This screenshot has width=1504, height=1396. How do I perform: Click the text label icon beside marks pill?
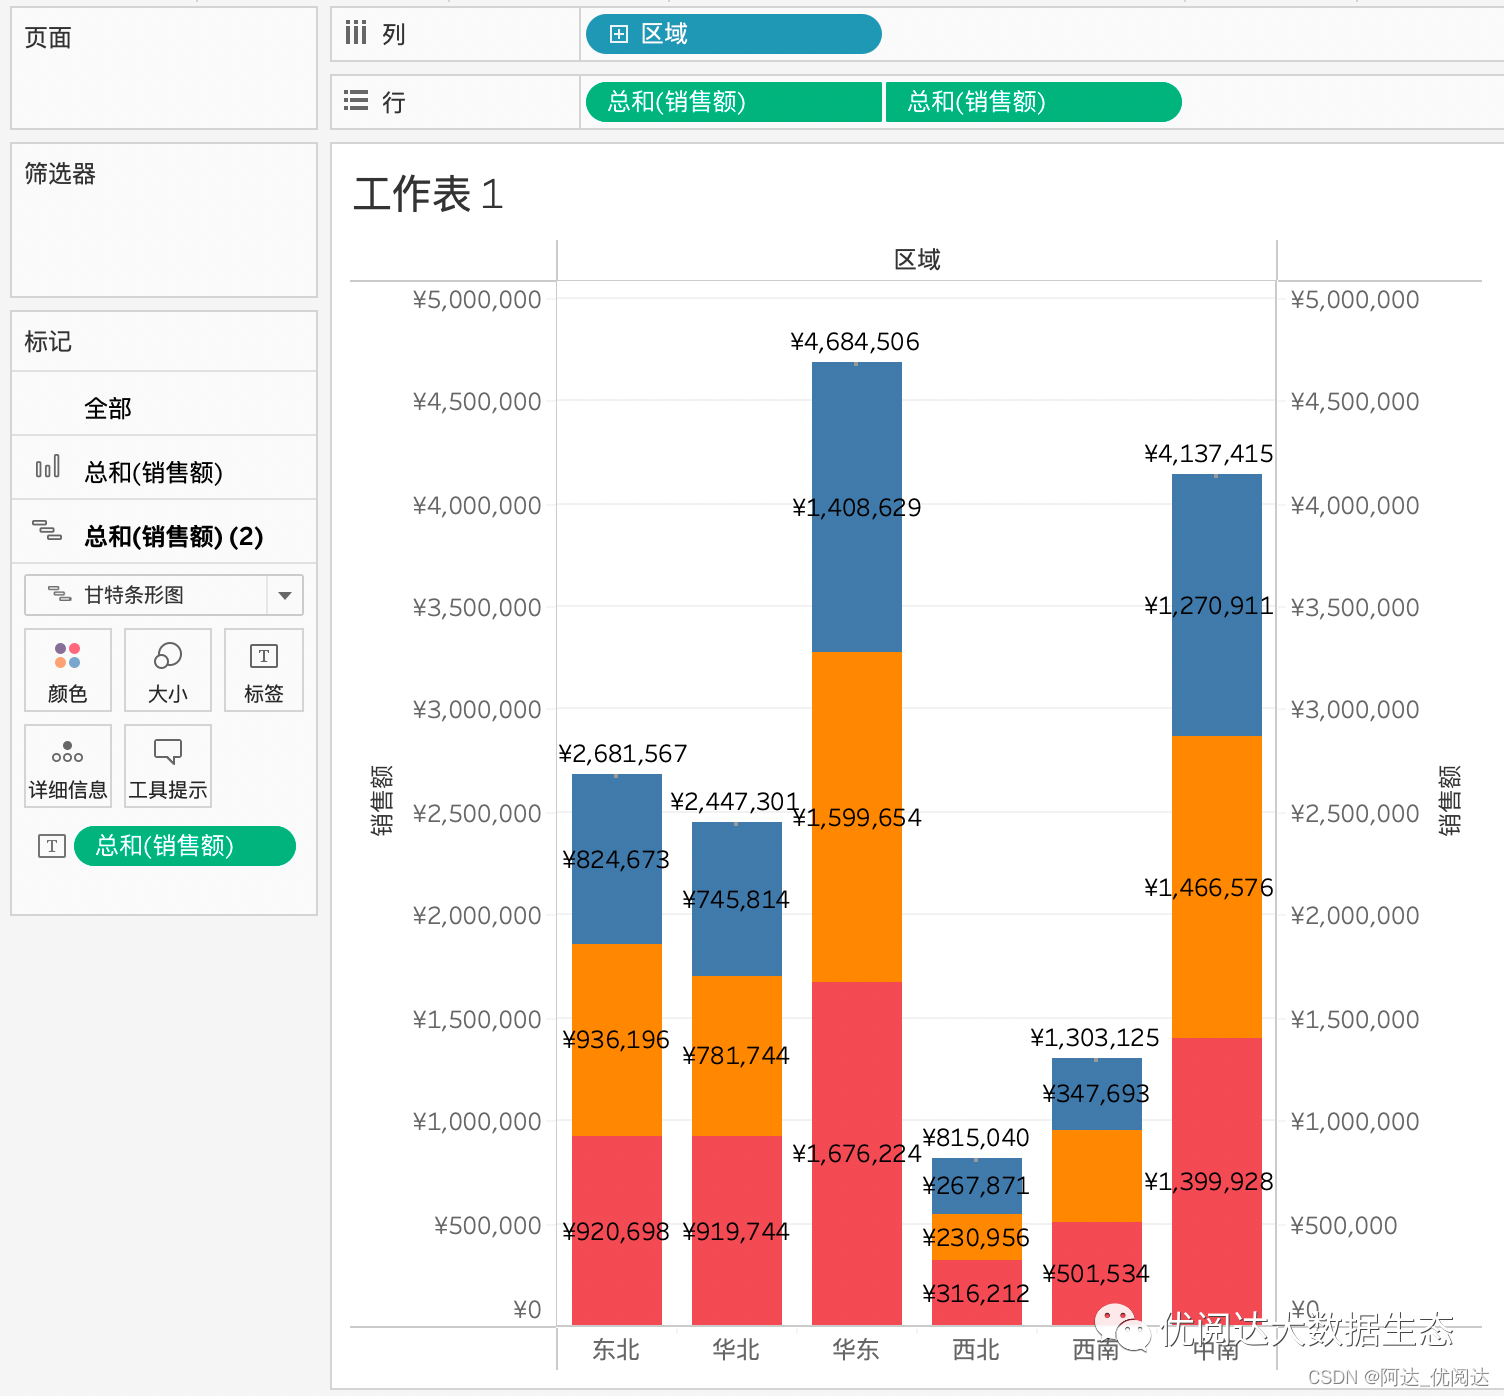[x=52, y=846]
